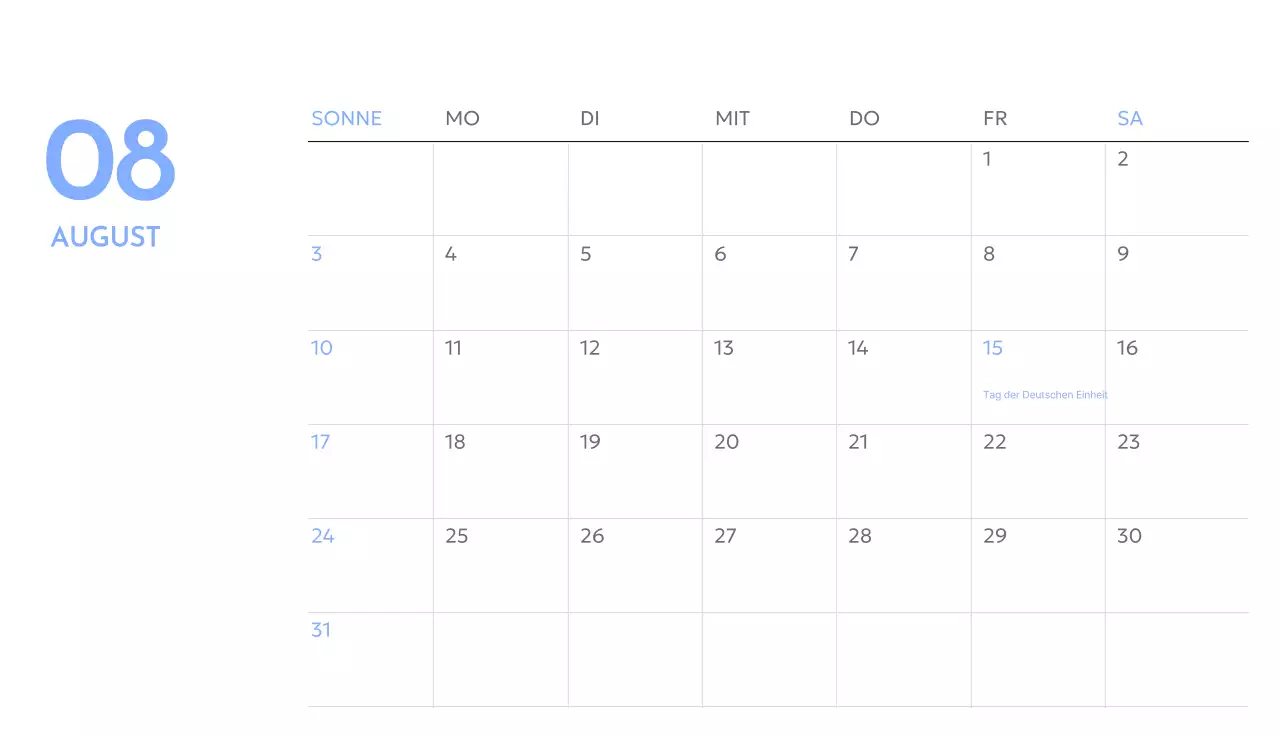Open the Tag der Deutschen Einheit note
Viewport: 1280px width, 737px height.
(x=1045, y=395)
